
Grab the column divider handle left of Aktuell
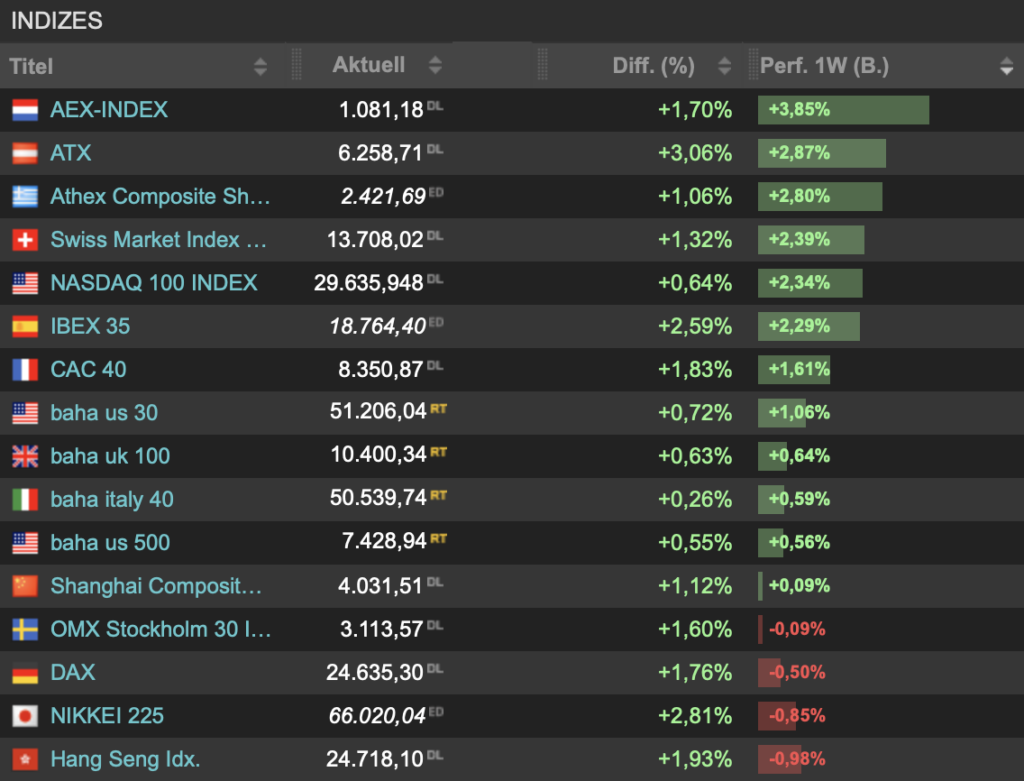(296, 65)
